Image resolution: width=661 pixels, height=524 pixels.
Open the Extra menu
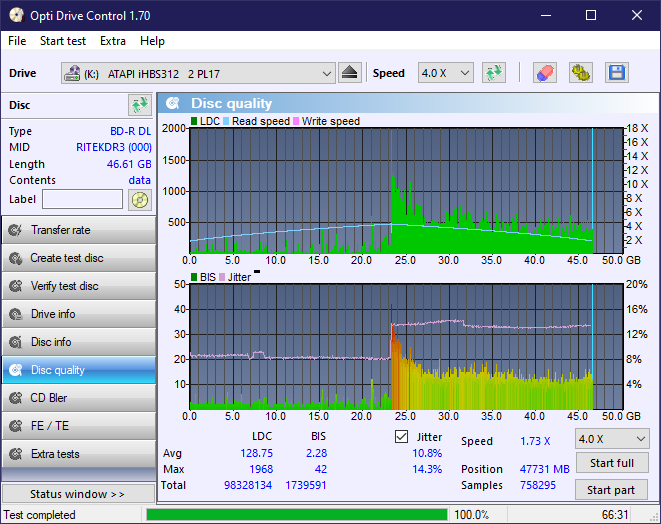click(x=113, y=41)
